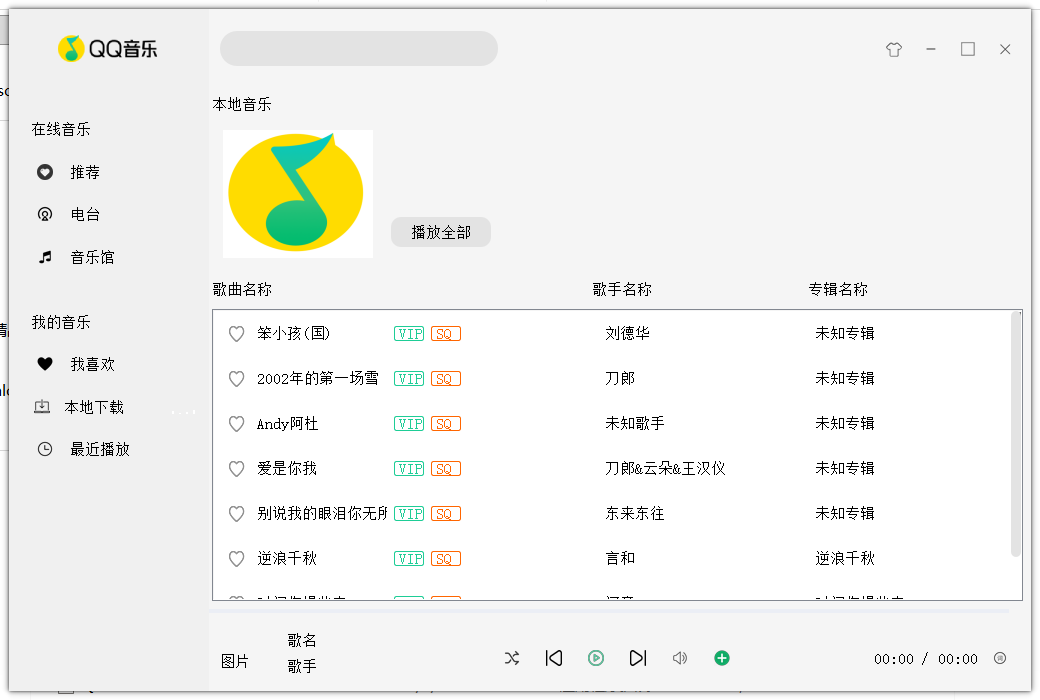This screenshot has height=700, width=1040.
Task: Like the song 2002年的第一场雪
Action: pyautogui.click(x=236, y=379)
